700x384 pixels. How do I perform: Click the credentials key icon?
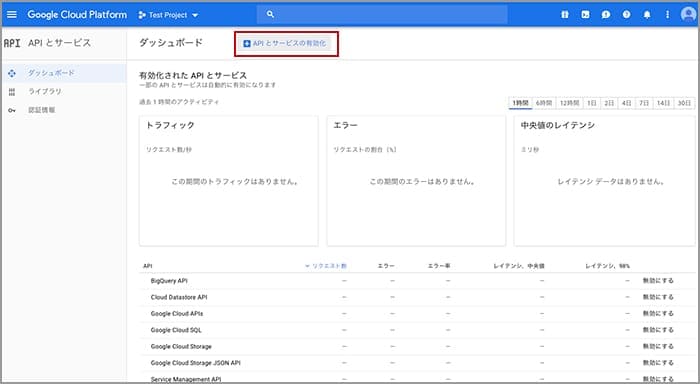[x=12, y=110]
